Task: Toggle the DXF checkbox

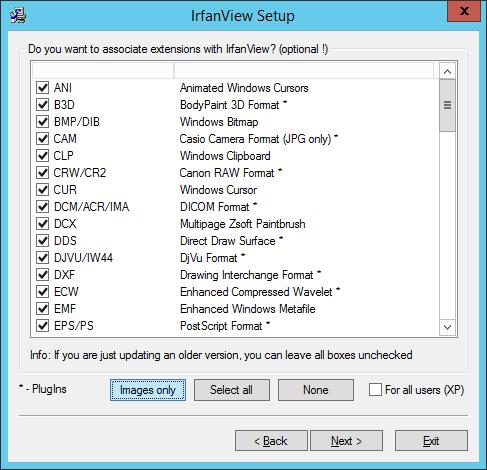Action: click(x=42, y=275)
